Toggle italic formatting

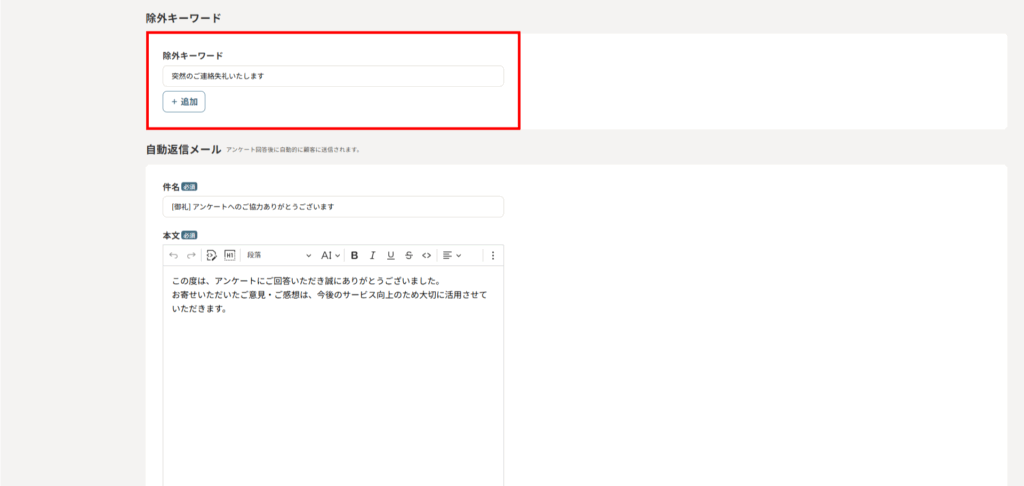[x=372, y=255]
